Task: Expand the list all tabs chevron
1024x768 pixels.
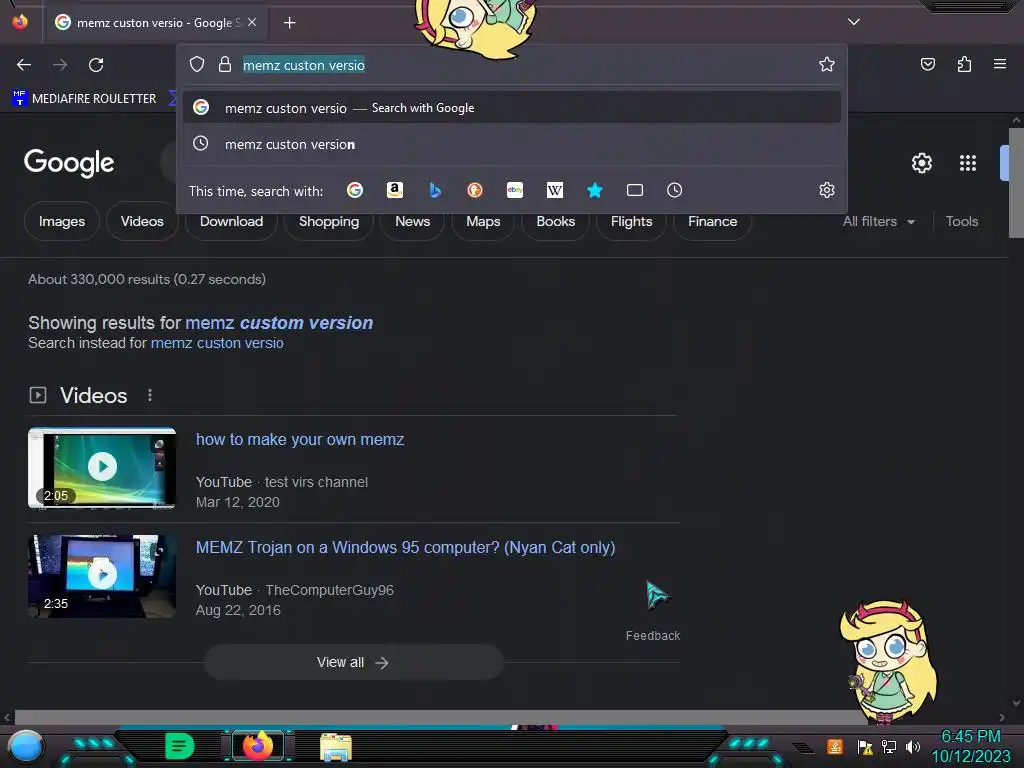Action: pos(854,22)
